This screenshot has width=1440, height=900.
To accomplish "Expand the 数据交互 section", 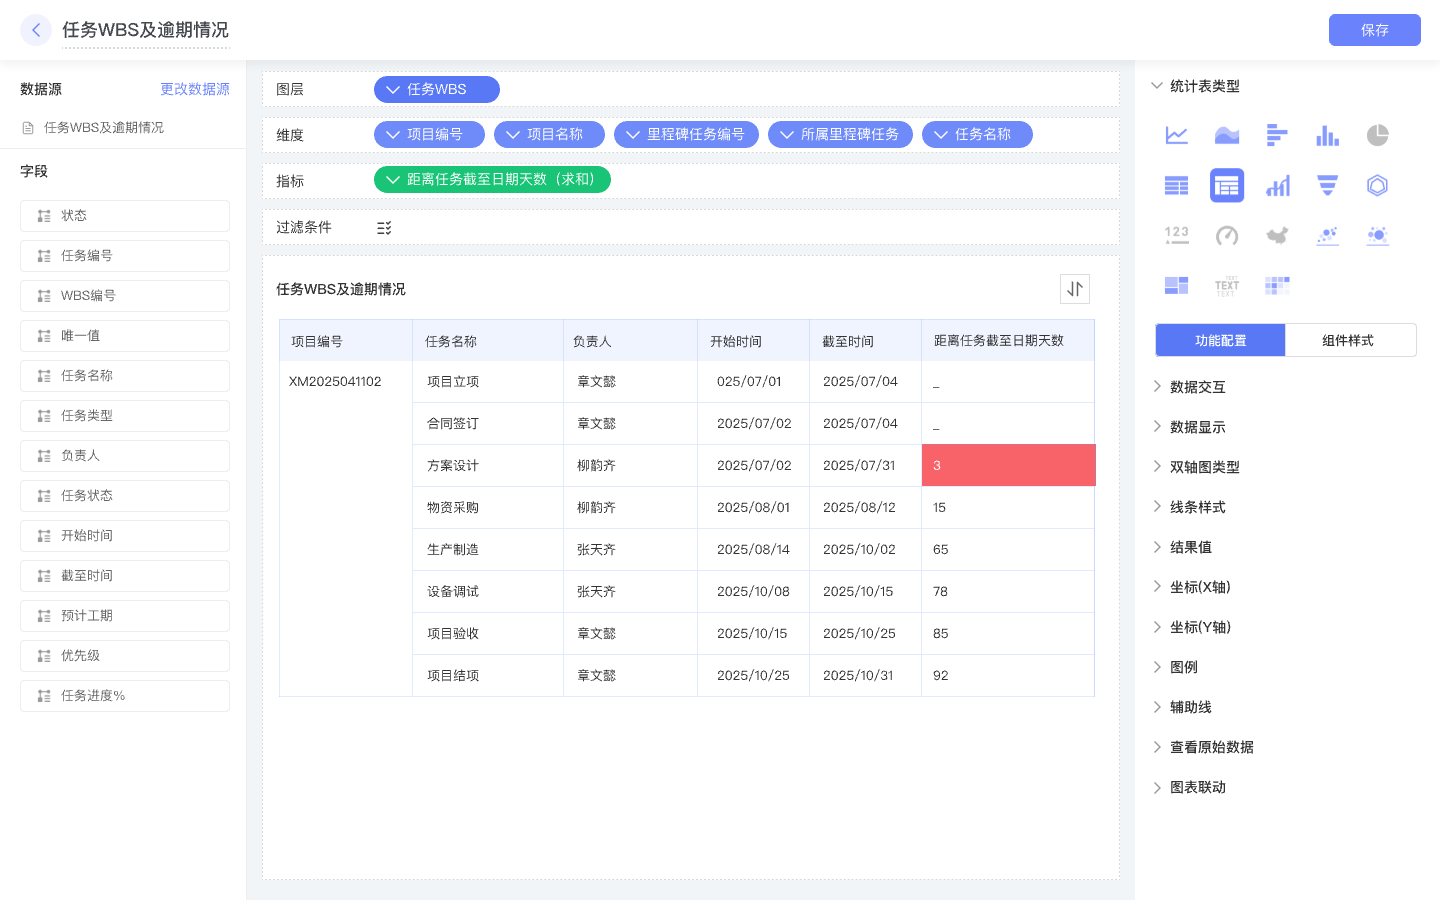I will 1197,387.
